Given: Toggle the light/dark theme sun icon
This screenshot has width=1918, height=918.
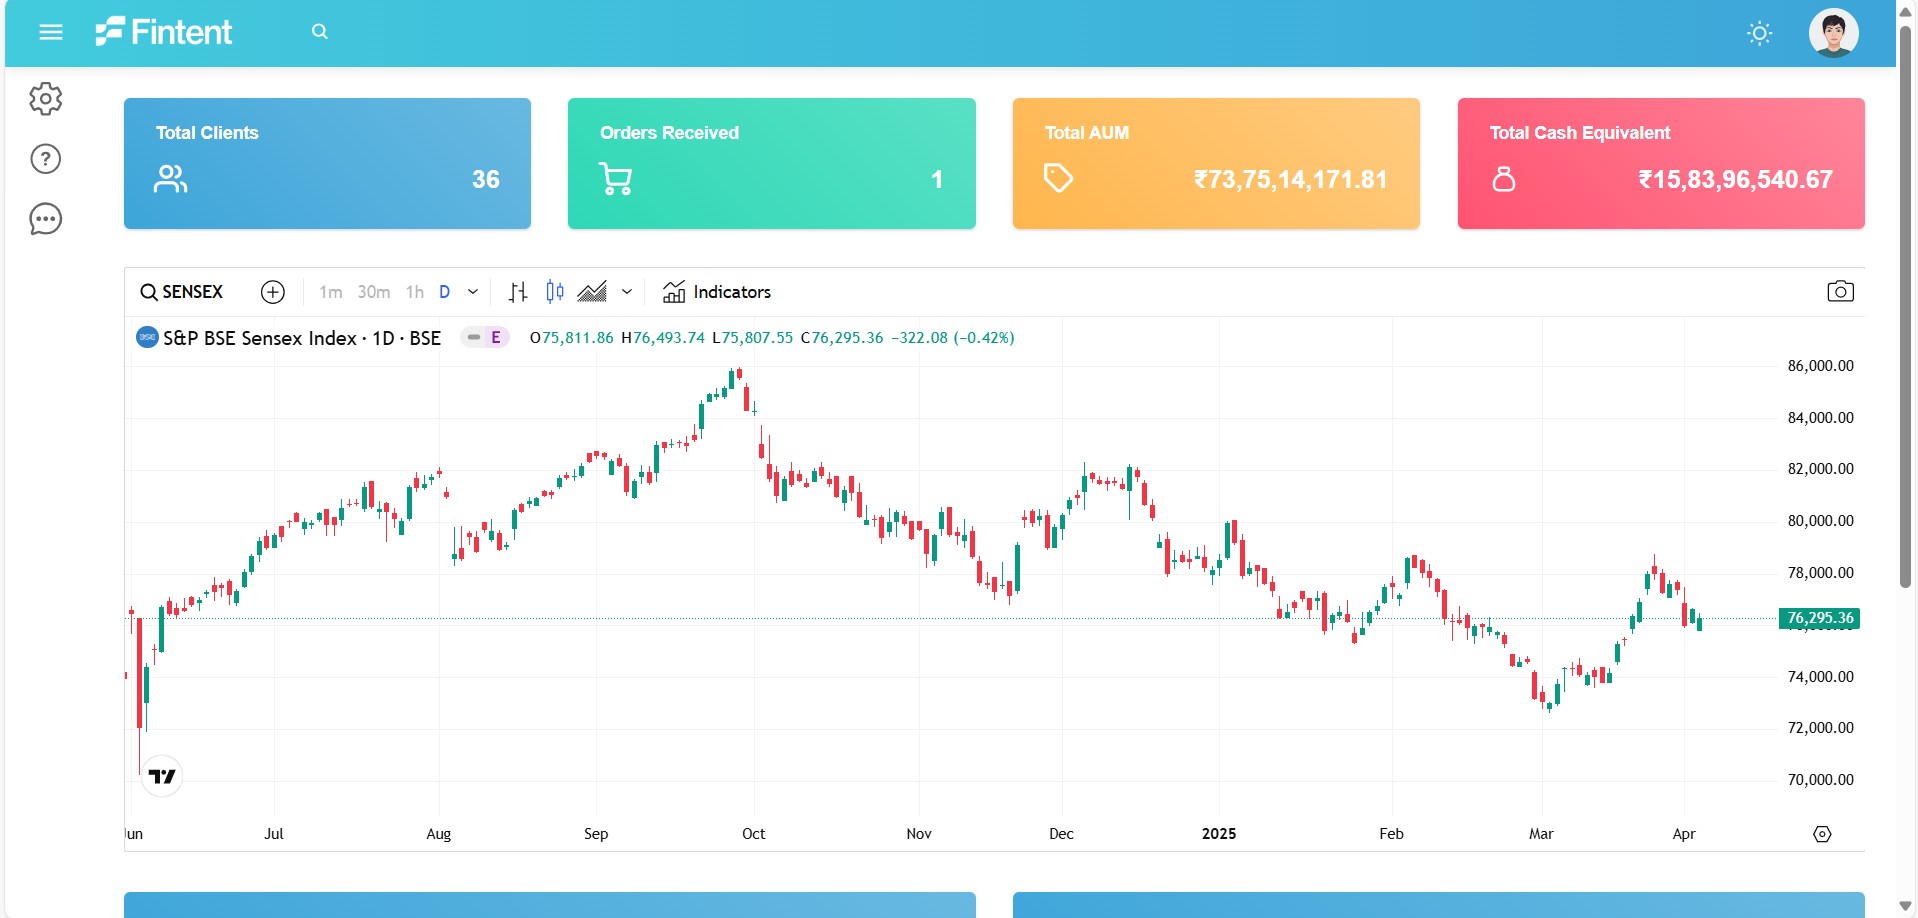Looking at the screenshot, I should pyautogui.click(x=1760, y=33).
